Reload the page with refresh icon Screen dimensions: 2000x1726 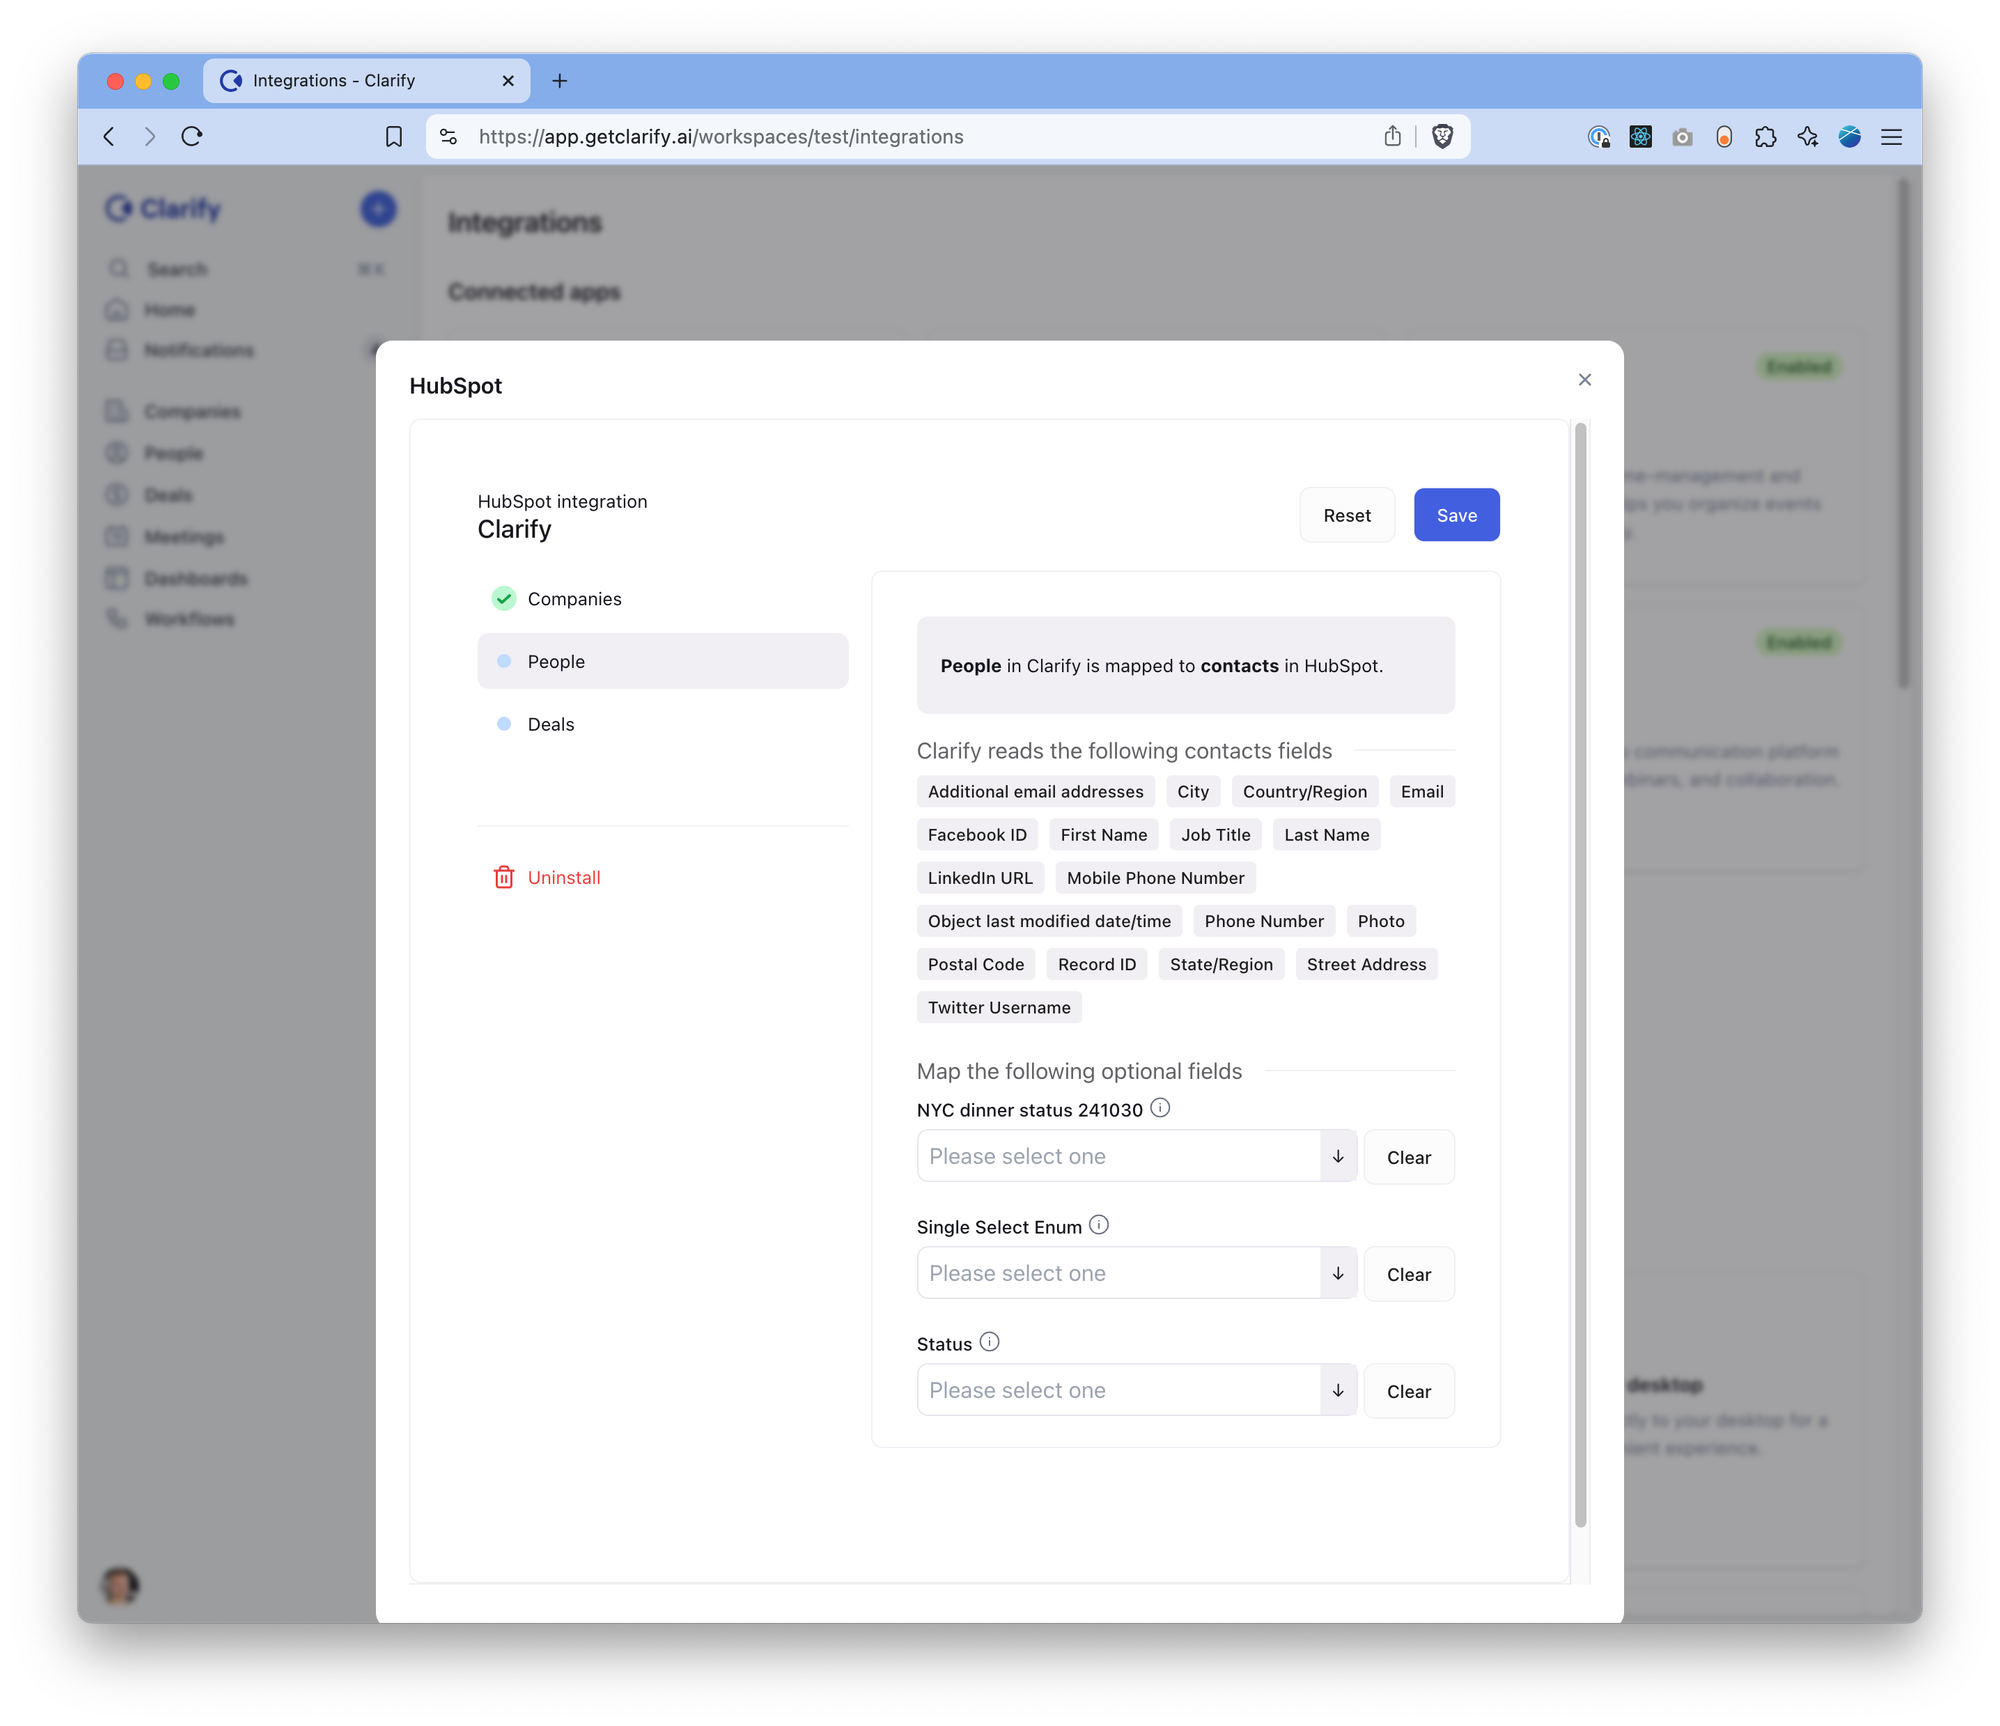(192, 136)
